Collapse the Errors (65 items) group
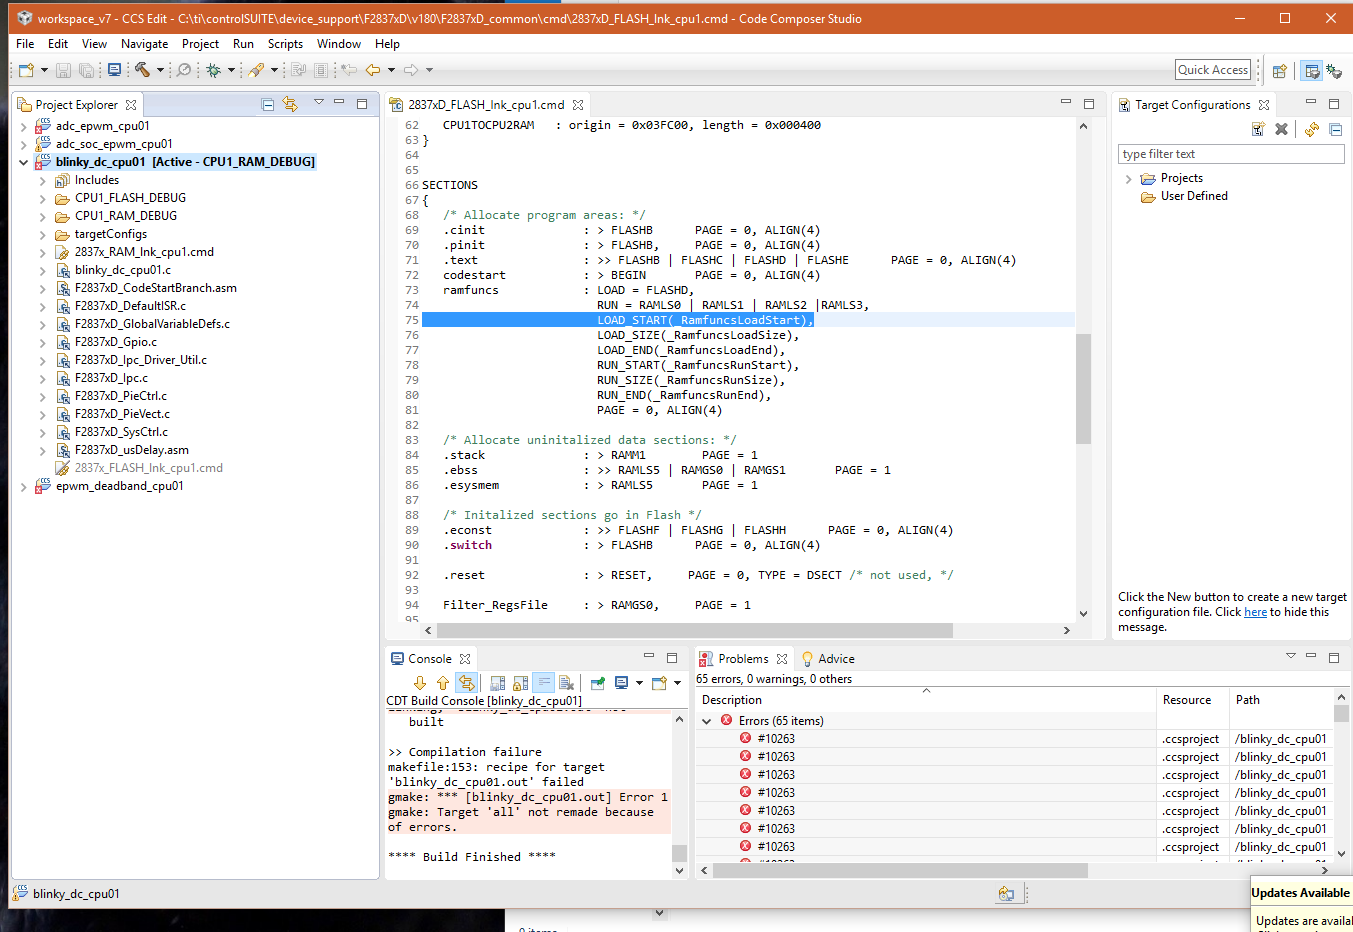Screen dimensions: 1353x932 pos(707,721)
